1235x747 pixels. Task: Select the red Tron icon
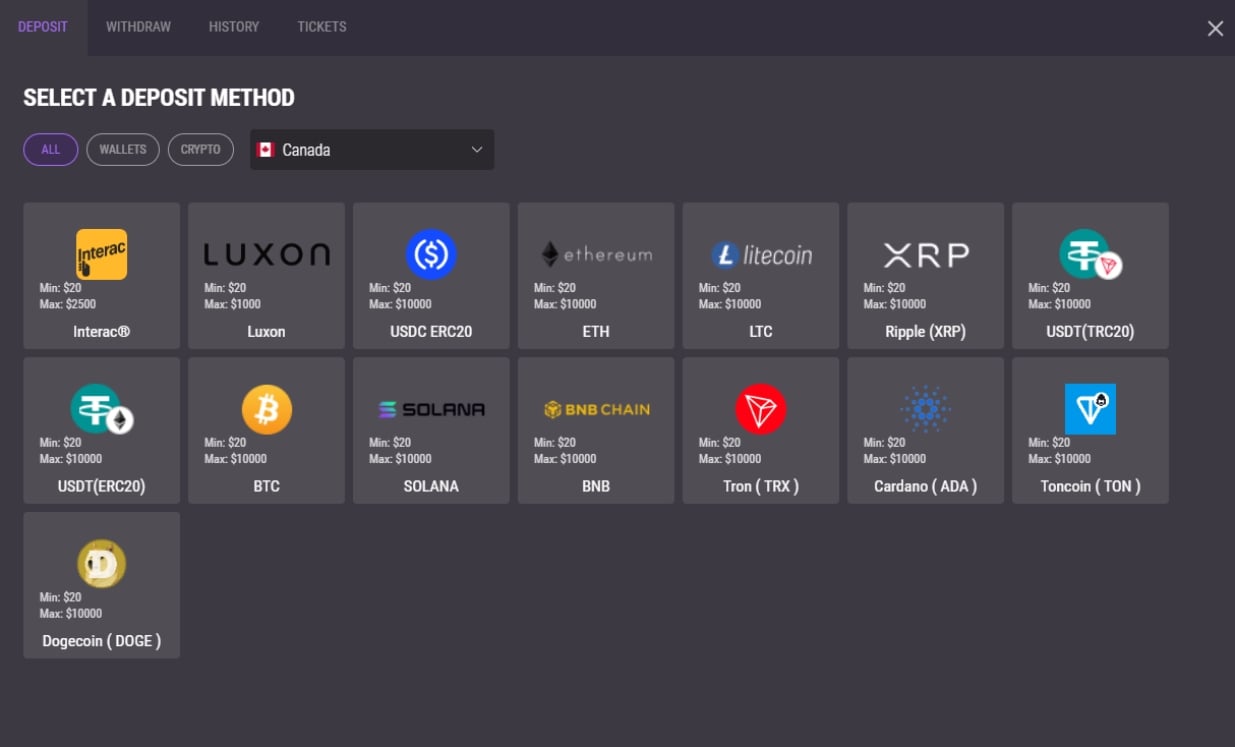(x=761, y=409)
